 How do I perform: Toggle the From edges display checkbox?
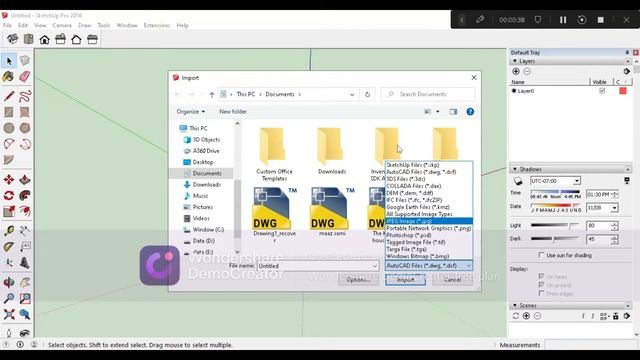point(541,293)
